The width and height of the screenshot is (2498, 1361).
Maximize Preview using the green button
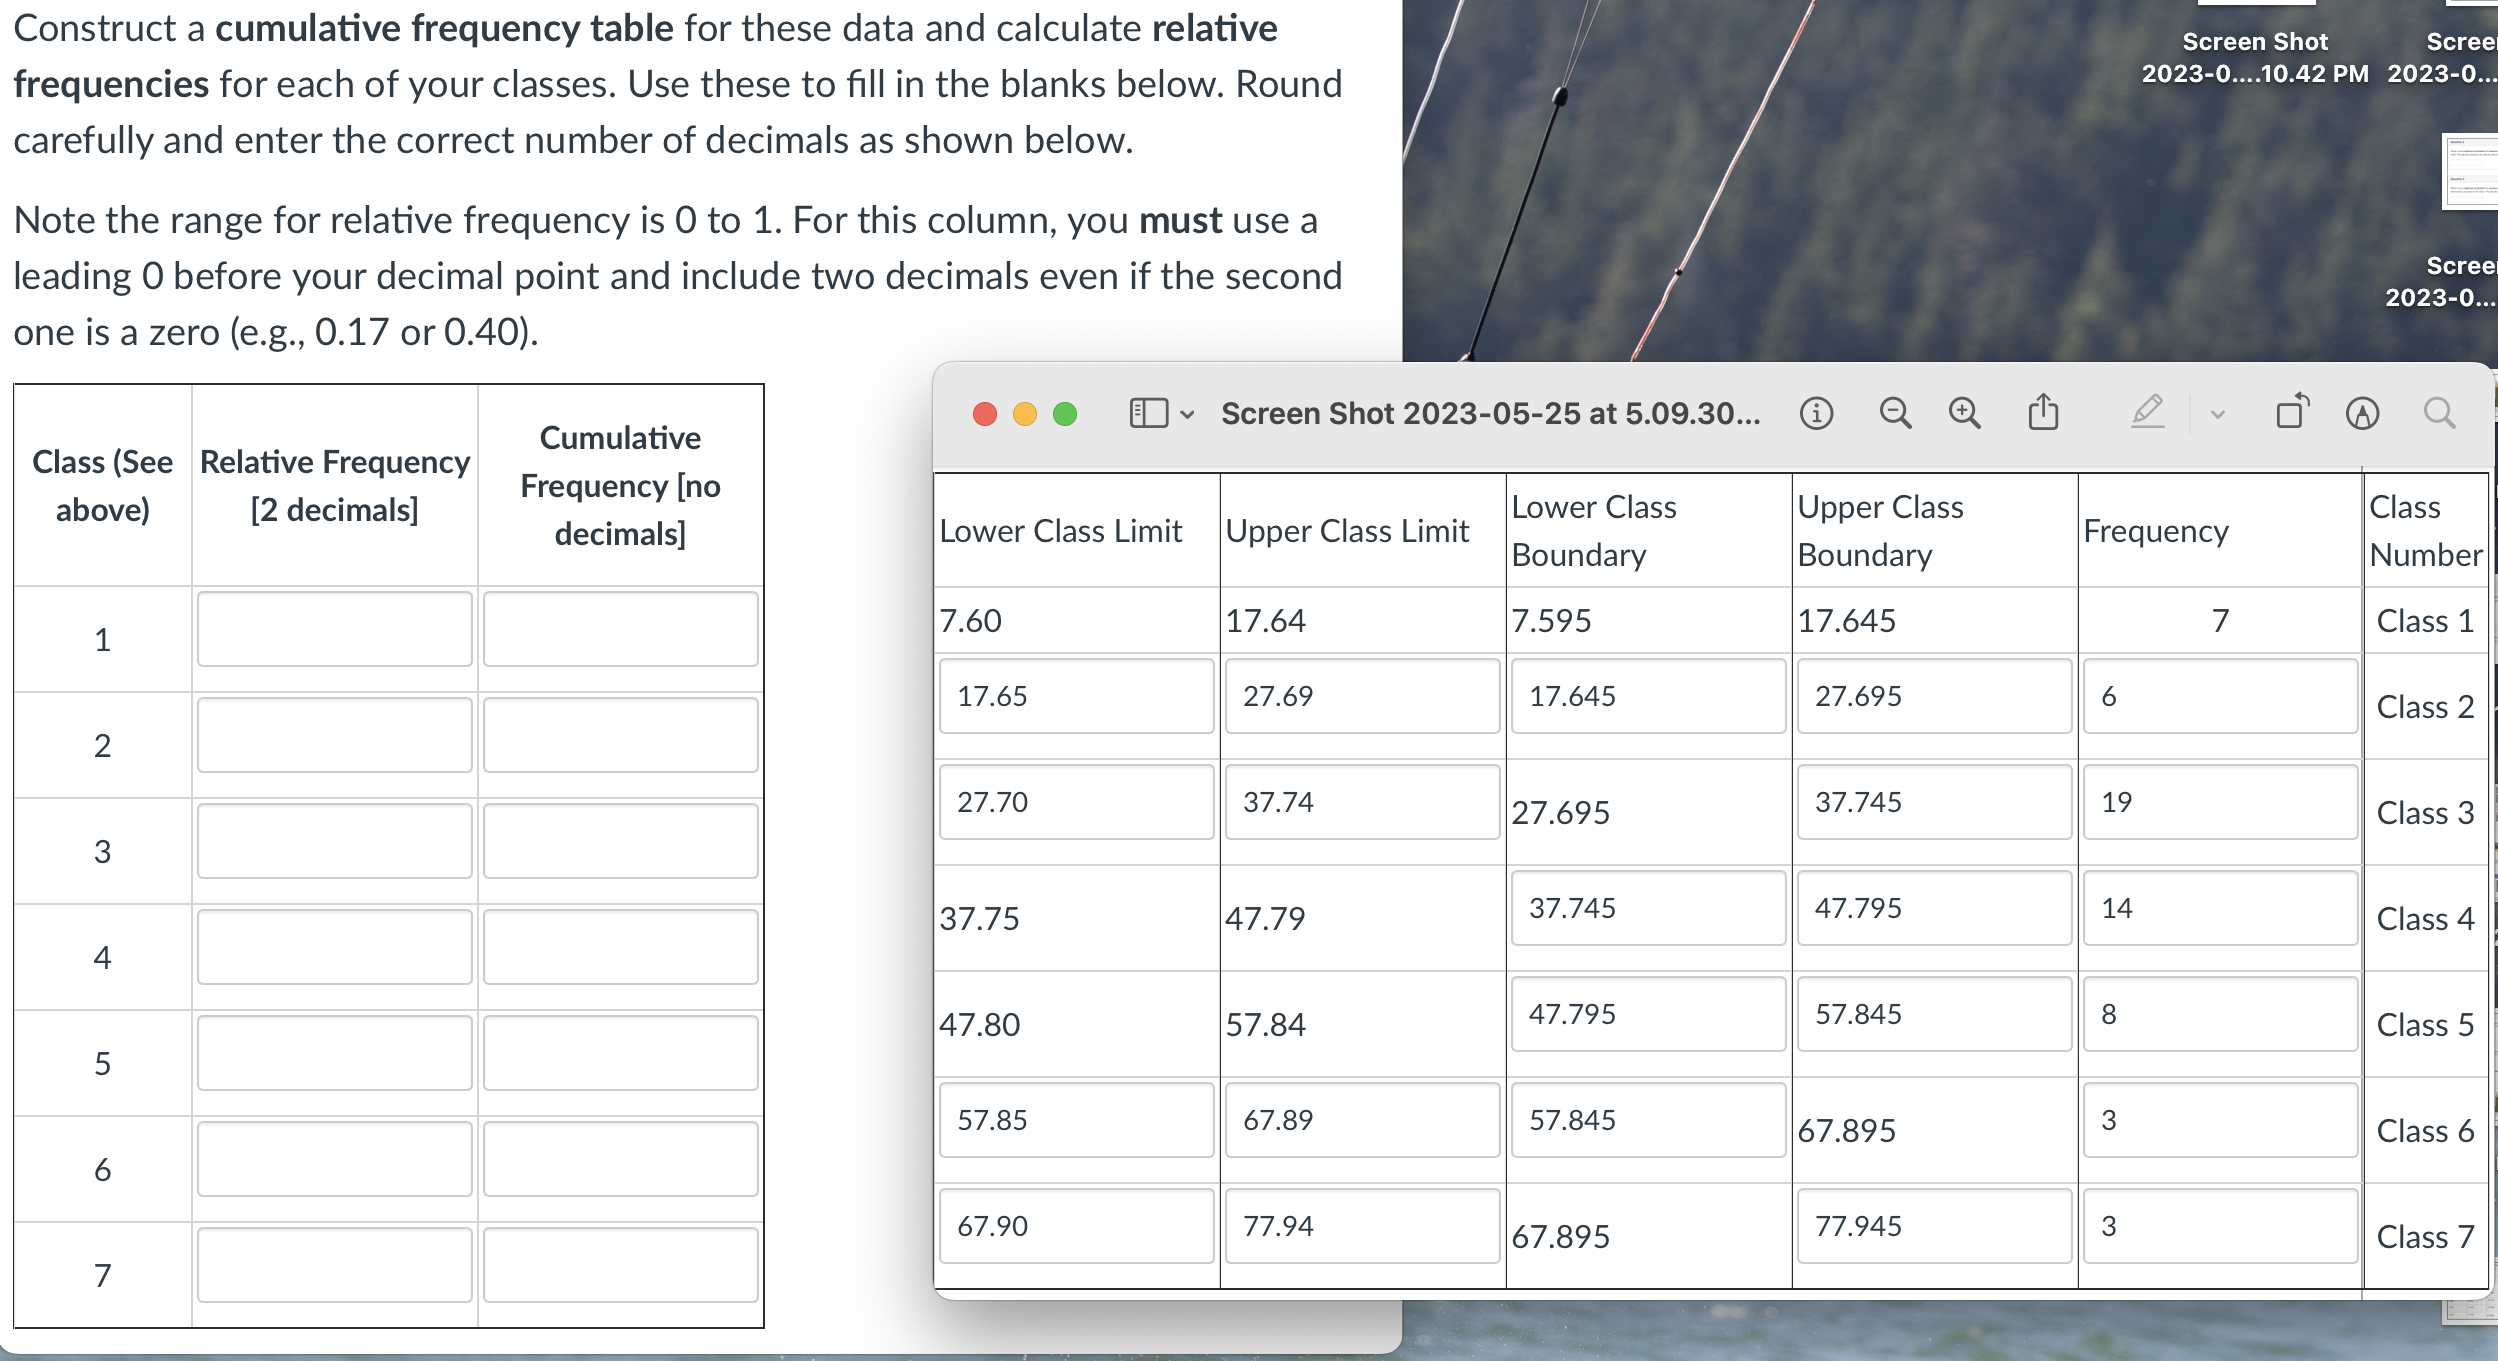[1065, 414]
